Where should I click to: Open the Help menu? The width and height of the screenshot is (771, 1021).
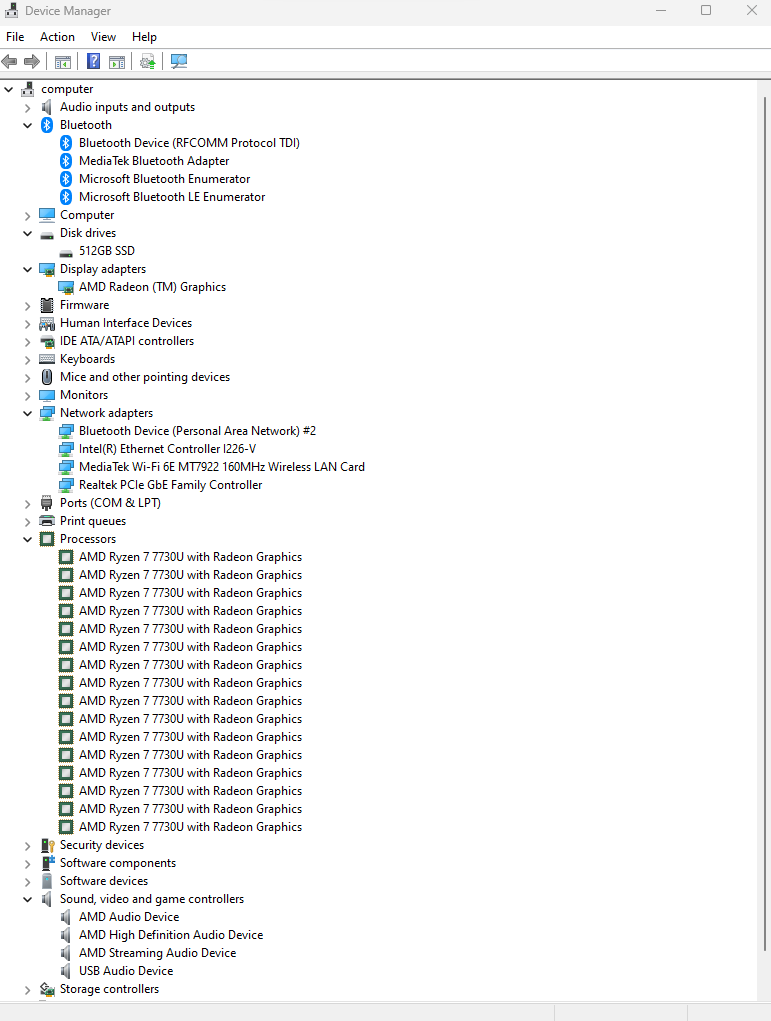(x=145, y=37)
